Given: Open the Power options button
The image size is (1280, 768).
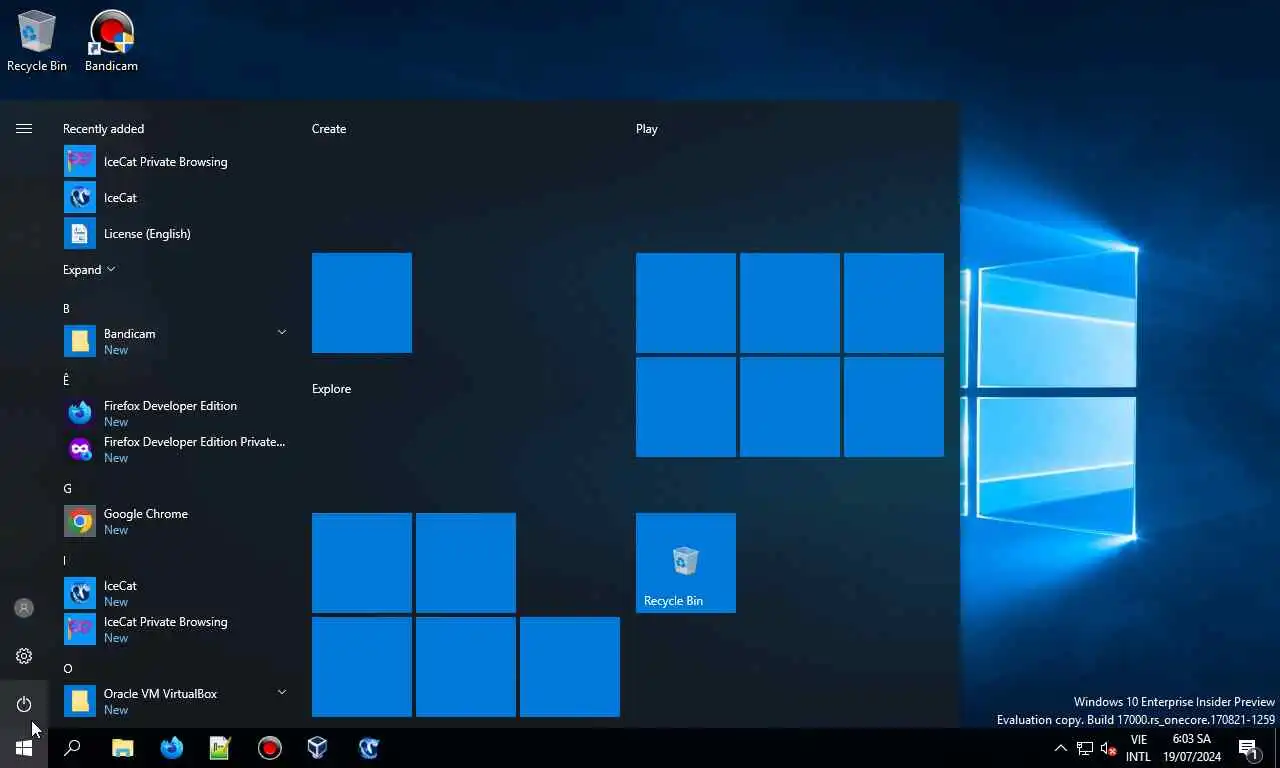Looking at the screenshot, I should point(24,704).
